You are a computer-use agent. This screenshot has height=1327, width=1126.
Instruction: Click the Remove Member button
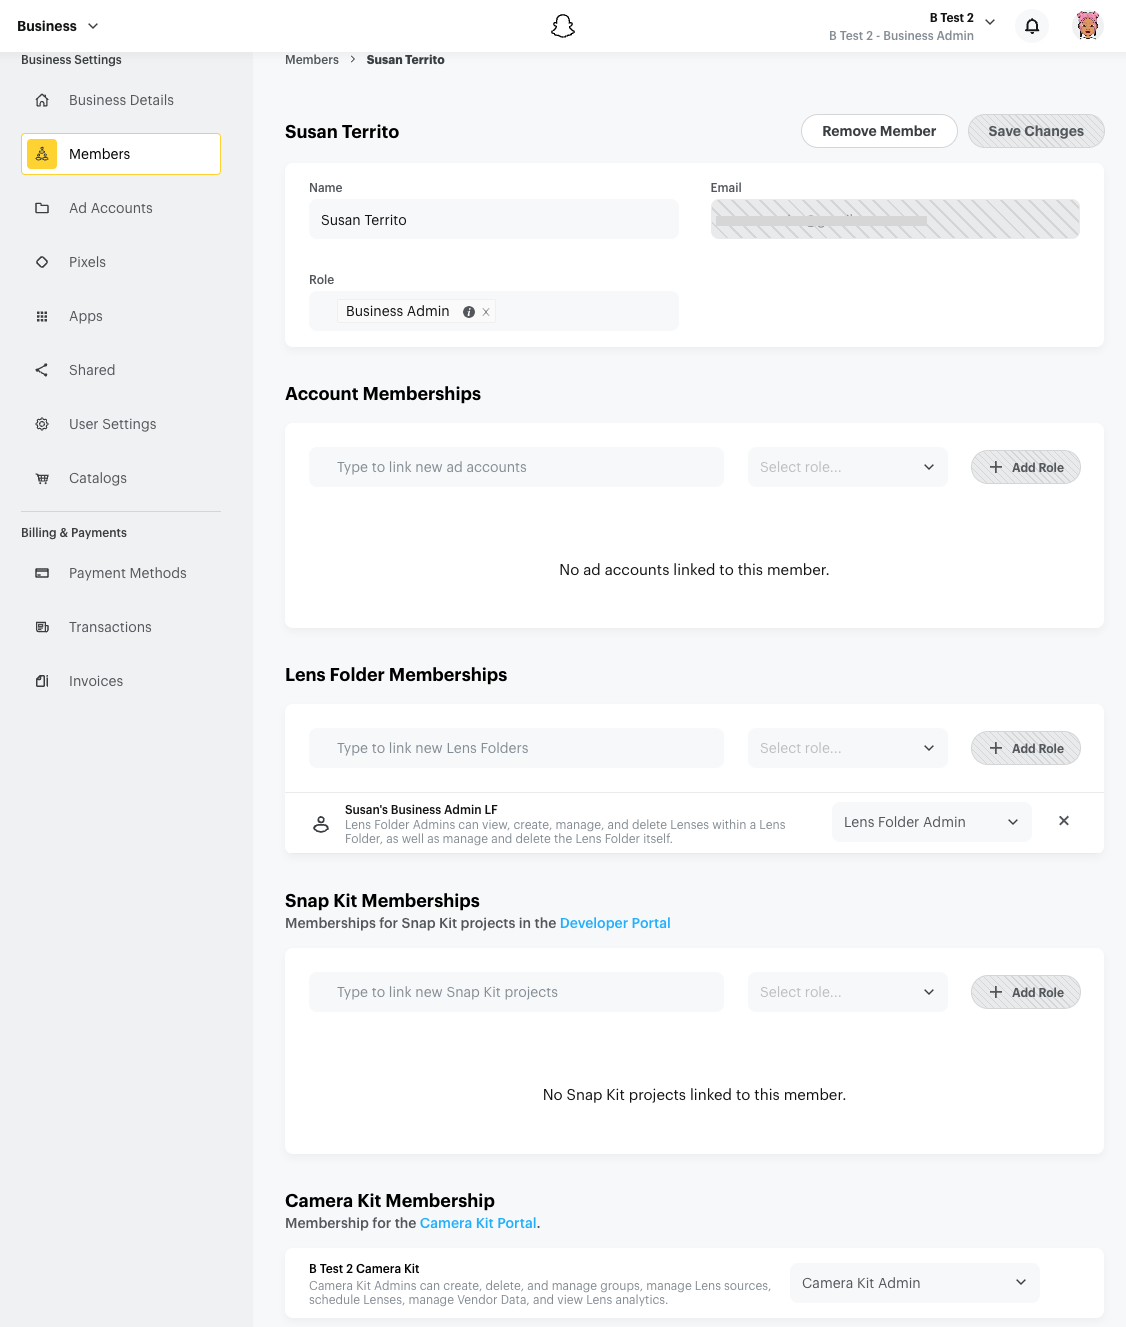878,131
